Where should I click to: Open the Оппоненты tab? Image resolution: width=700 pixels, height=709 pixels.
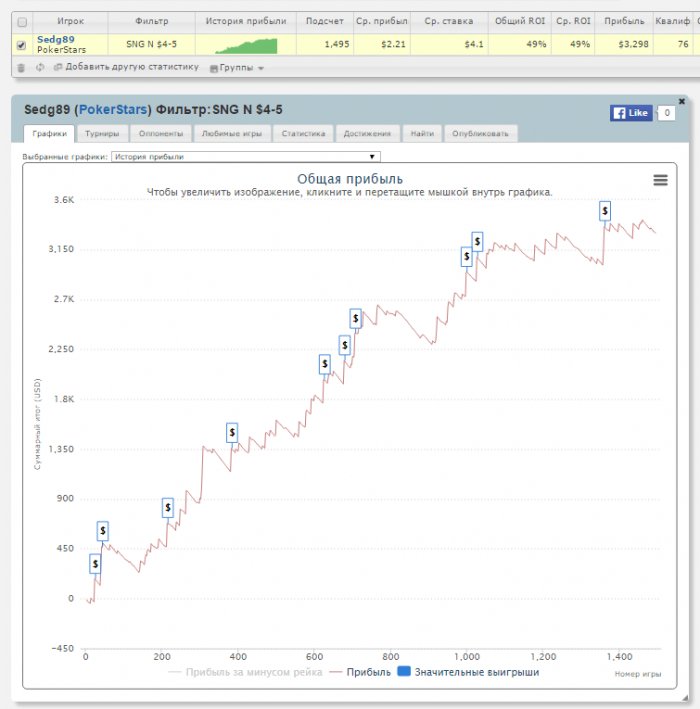(161, 133)
